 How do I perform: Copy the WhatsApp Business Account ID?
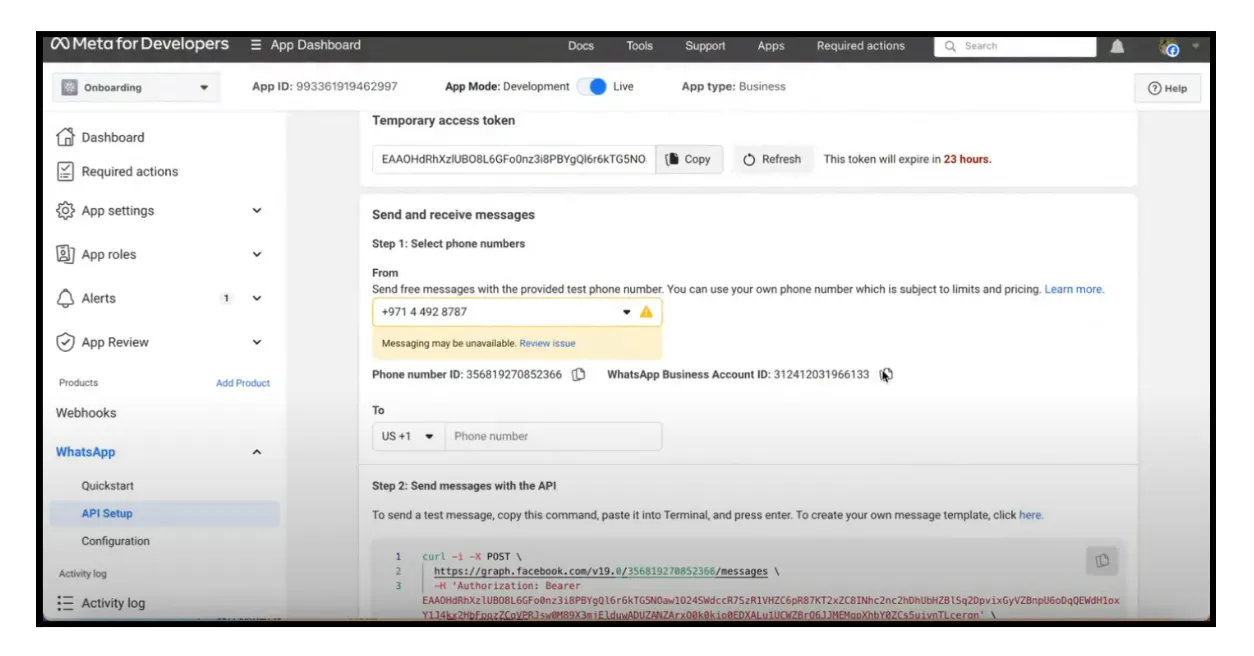pyautogui.click(x=886, y=374)
